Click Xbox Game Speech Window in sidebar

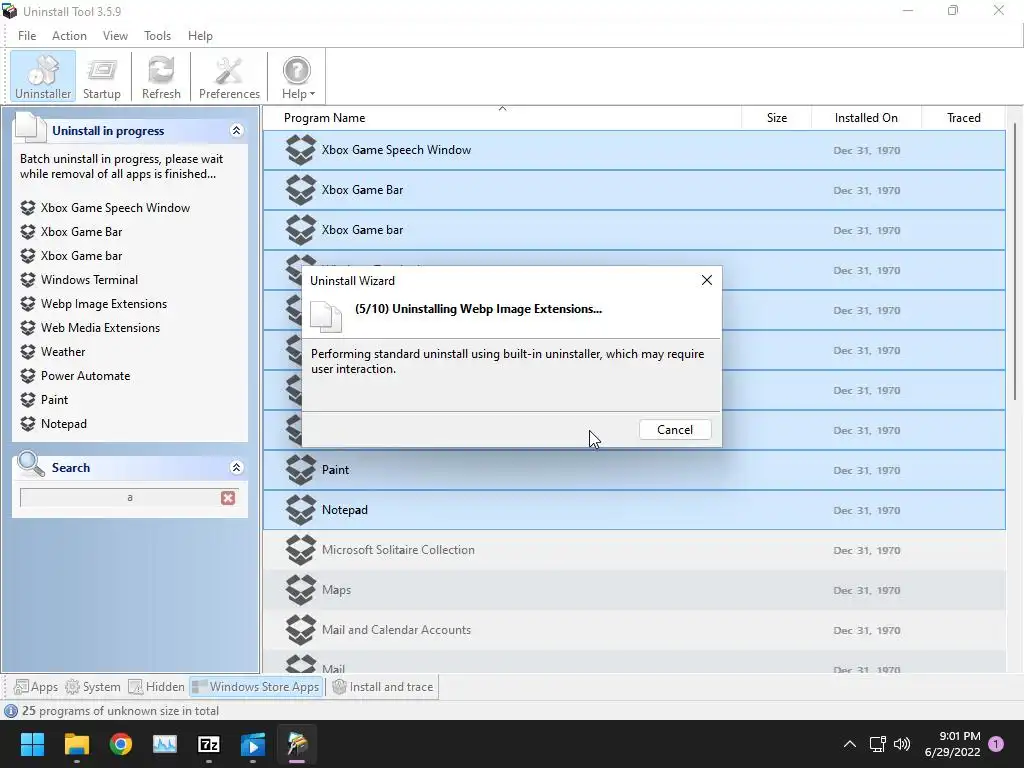coord(115,208)
